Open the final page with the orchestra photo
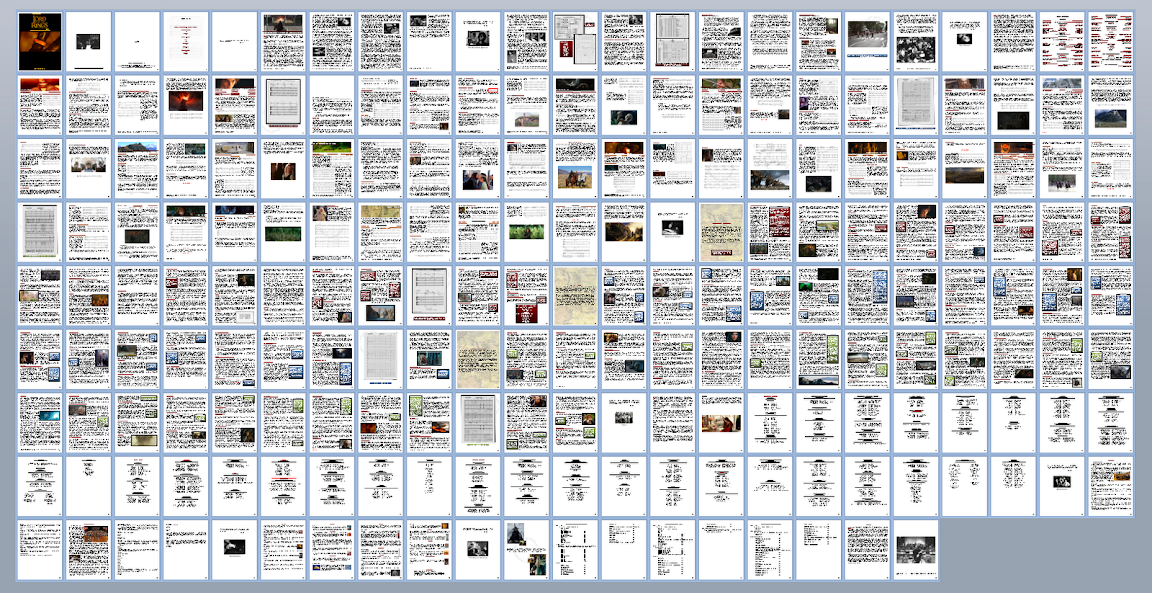The image size is (1152, 593). (915, 550)
